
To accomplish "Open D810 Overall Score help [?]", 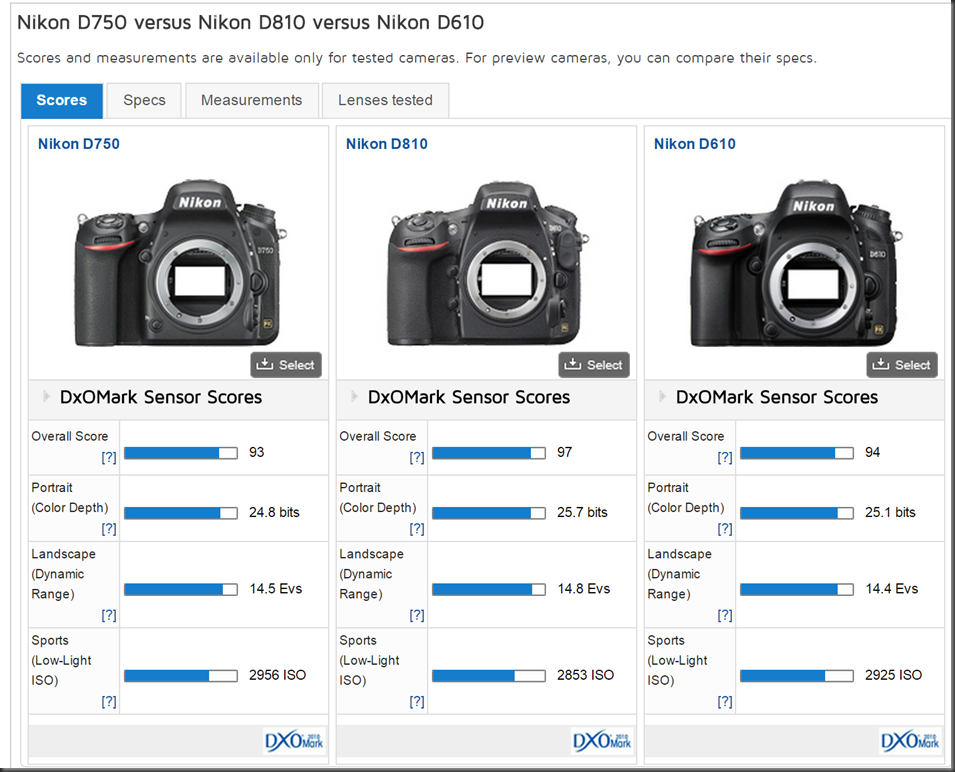I will tap(417, 457).
